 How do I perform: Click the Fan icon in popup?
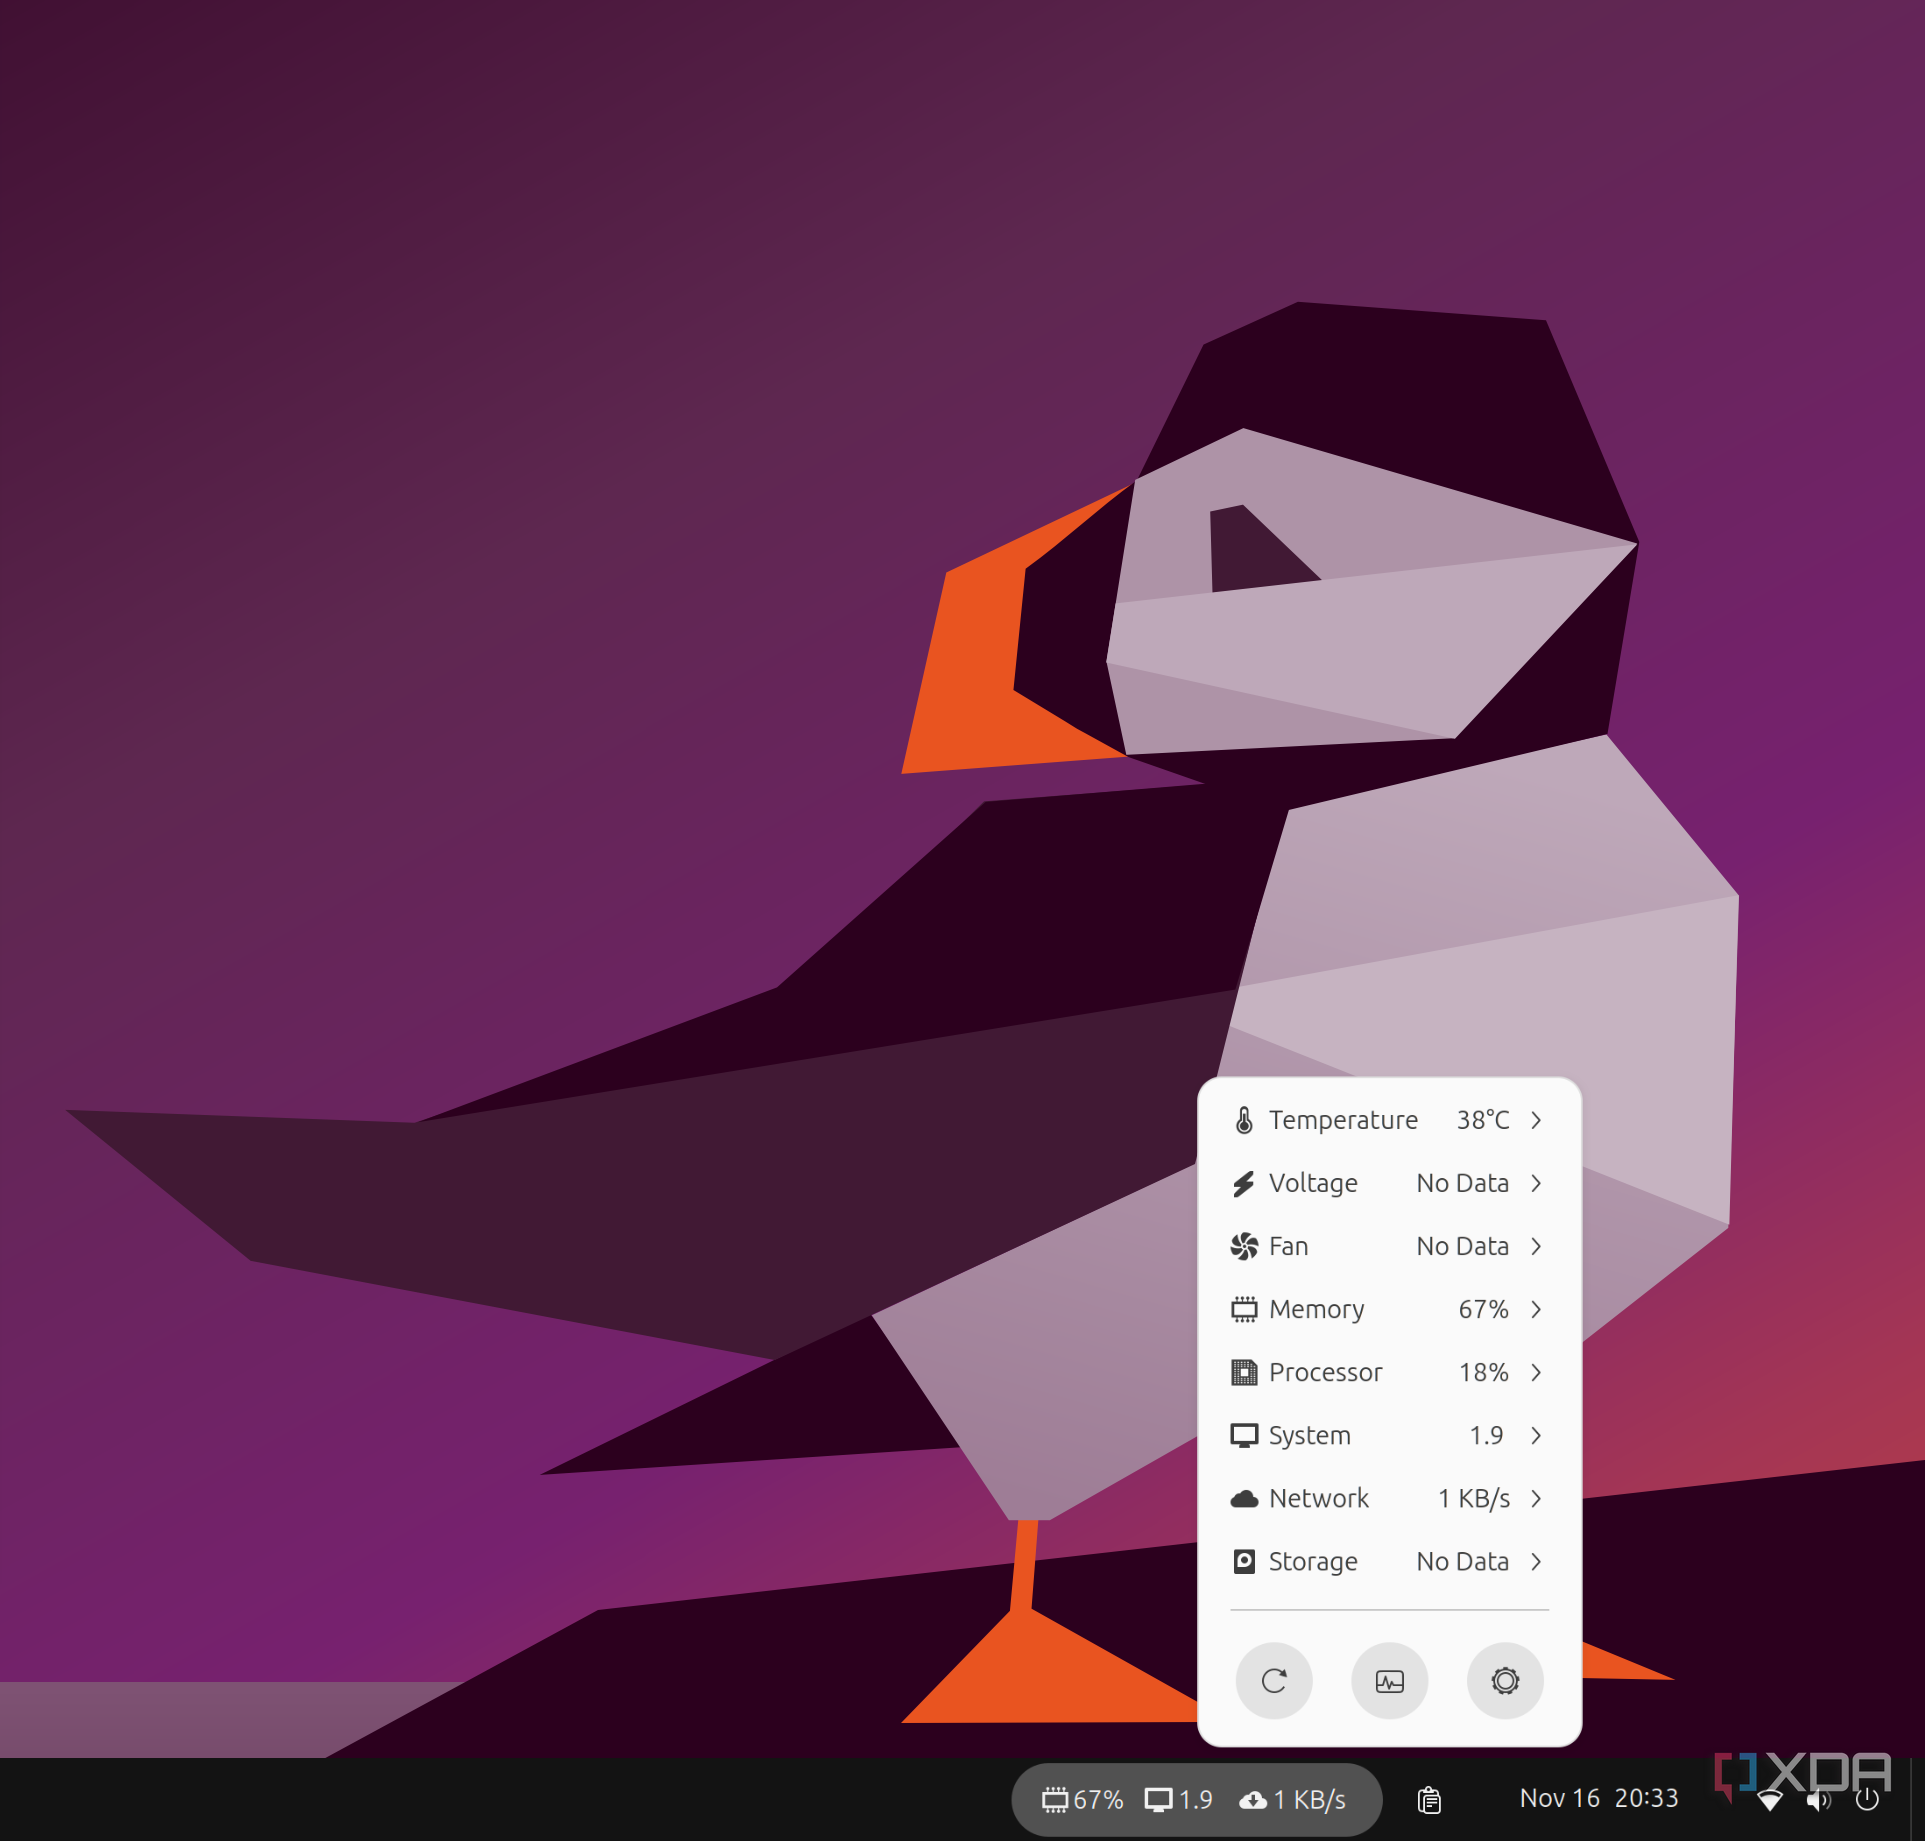1244,1246
